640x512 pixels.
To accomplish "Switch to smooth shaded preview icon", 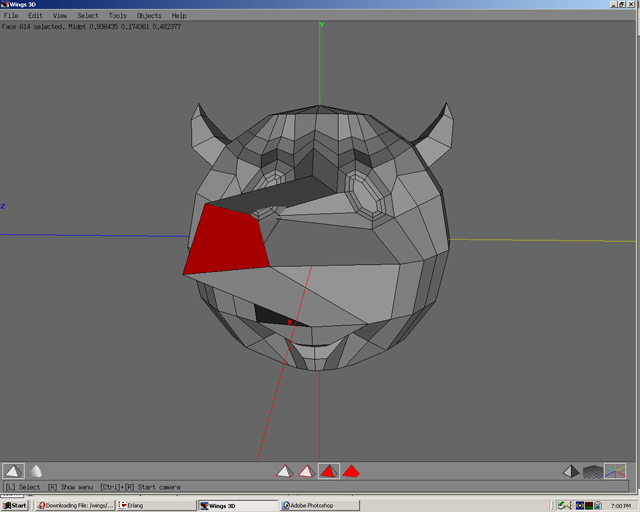I will (x=36, y=471).
